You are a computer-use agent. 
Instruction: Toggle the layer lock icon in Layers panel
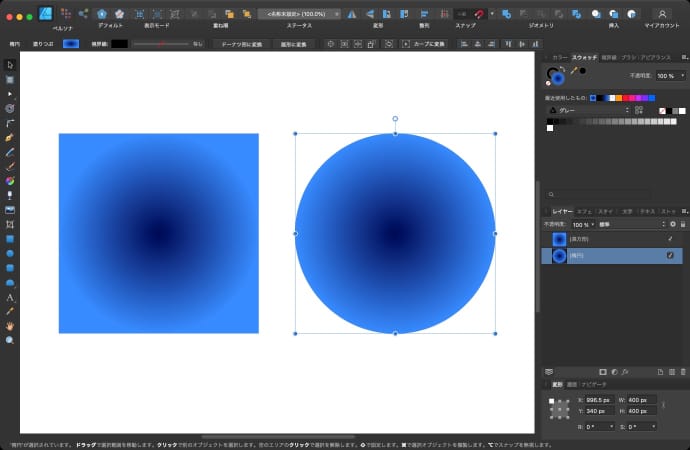pos(681,225)
